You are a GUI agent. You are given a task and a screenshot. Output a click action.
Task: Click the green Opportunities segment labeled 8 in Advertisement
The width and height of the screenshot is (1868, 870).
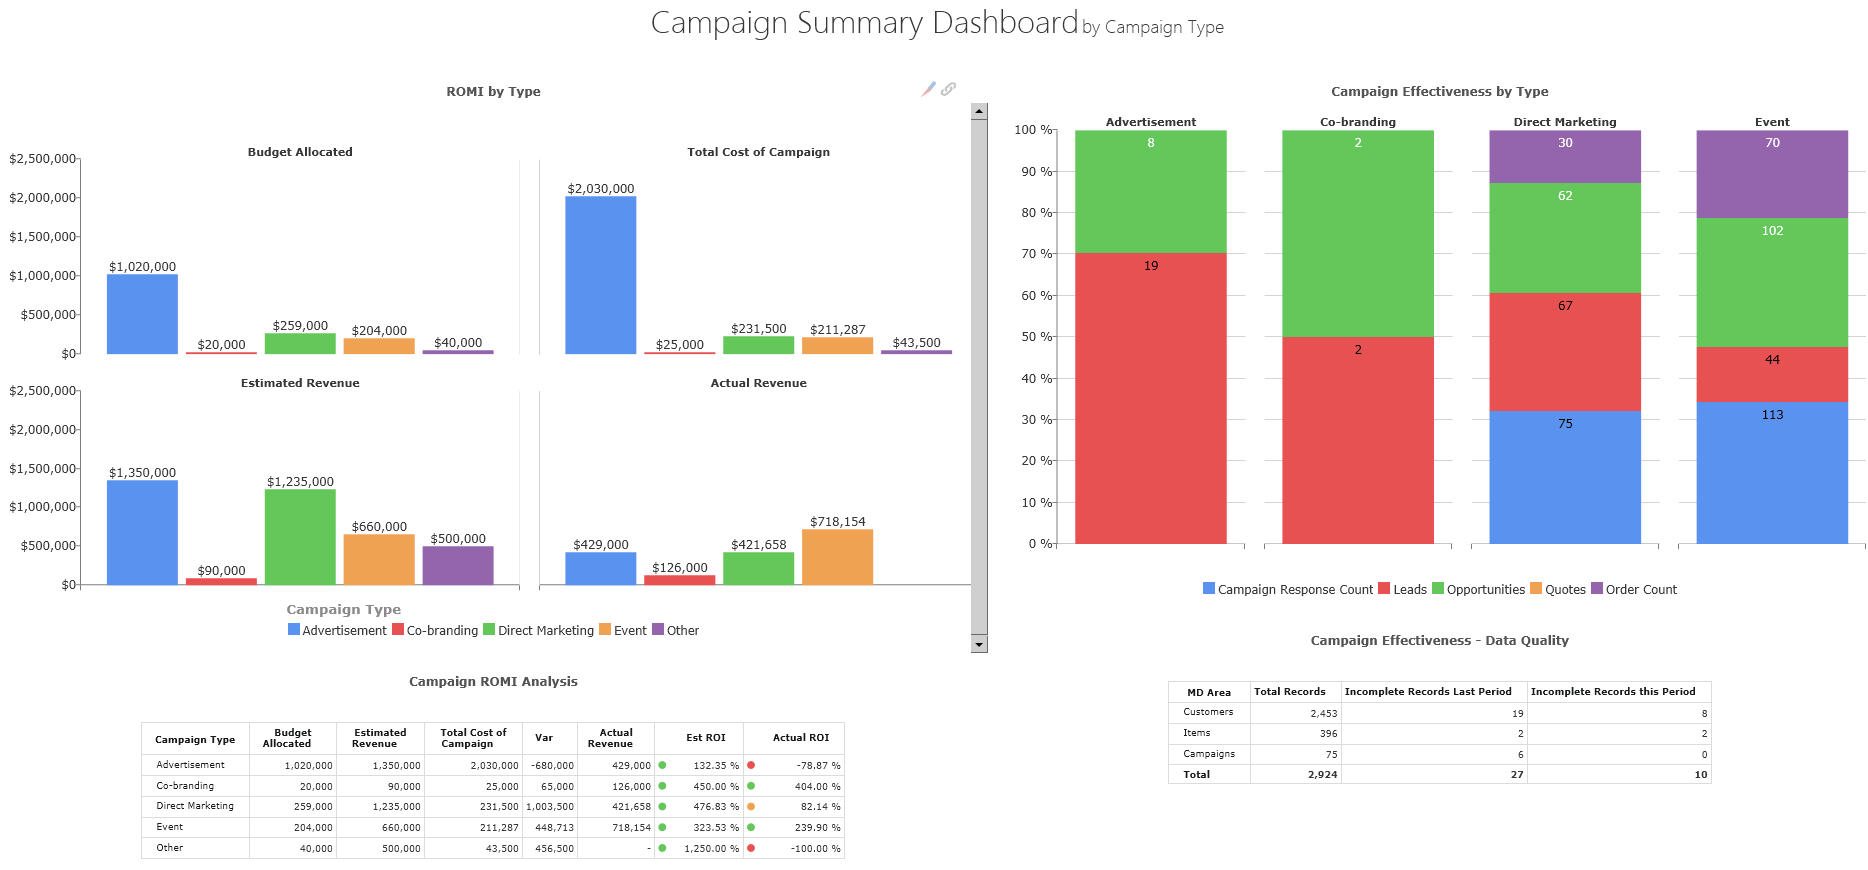pyautogui.click(x=1150, y=191)
